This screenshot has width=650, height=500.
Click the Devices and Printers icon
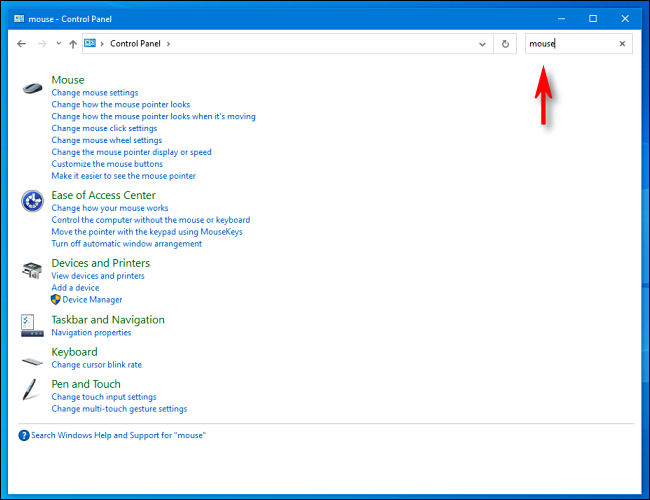32,270
